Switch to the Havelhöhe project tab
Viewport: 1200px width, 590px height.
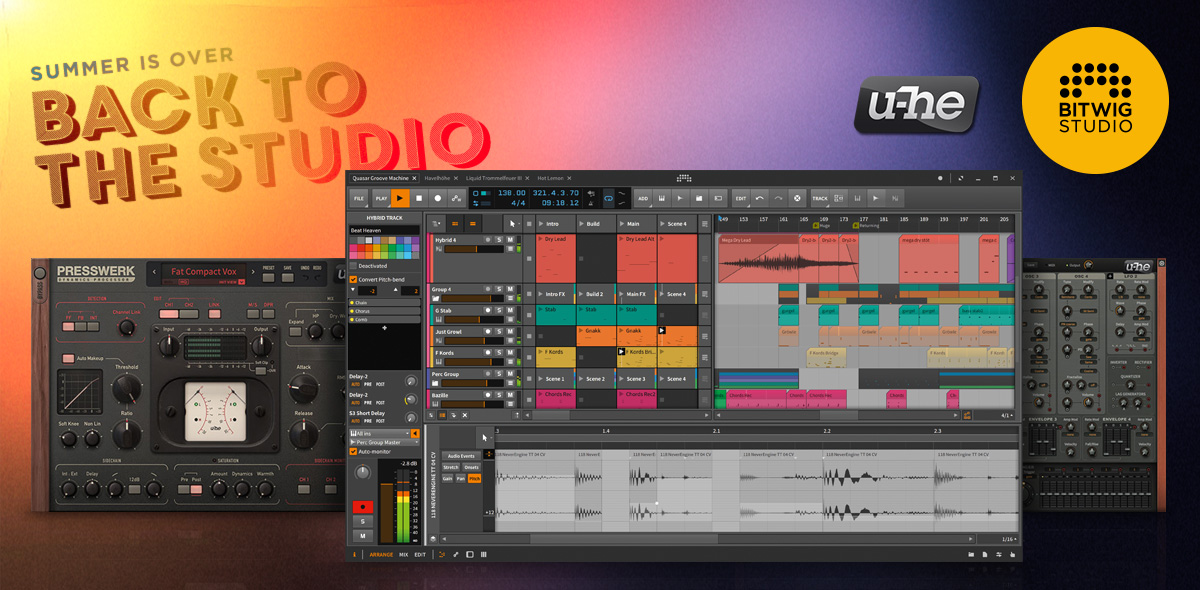436,178
